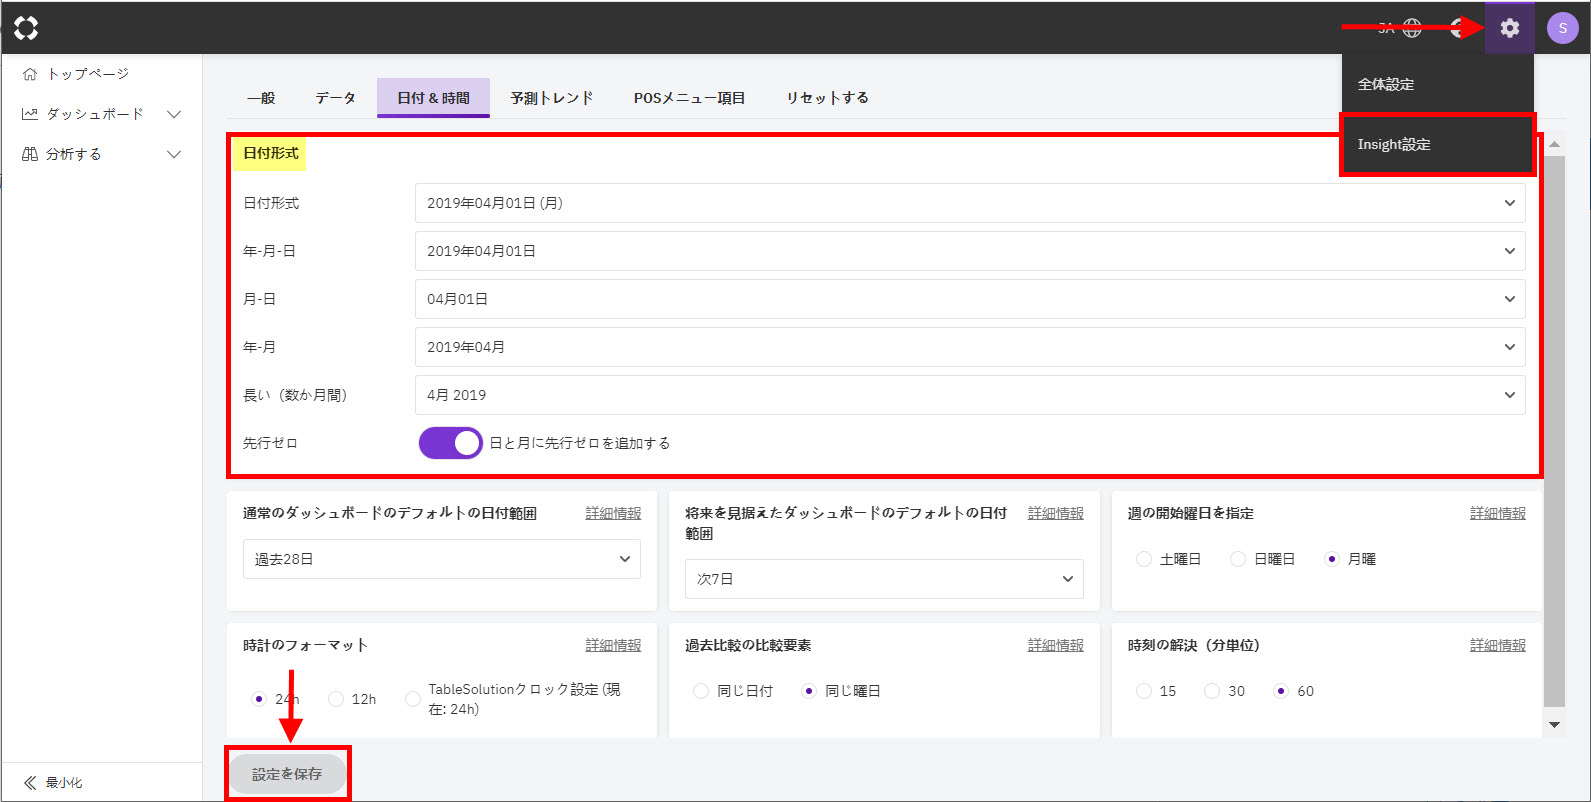Screen dimensions: 1591x802
Task: Click the book icon beside 分析する
Action: [30, 154]
